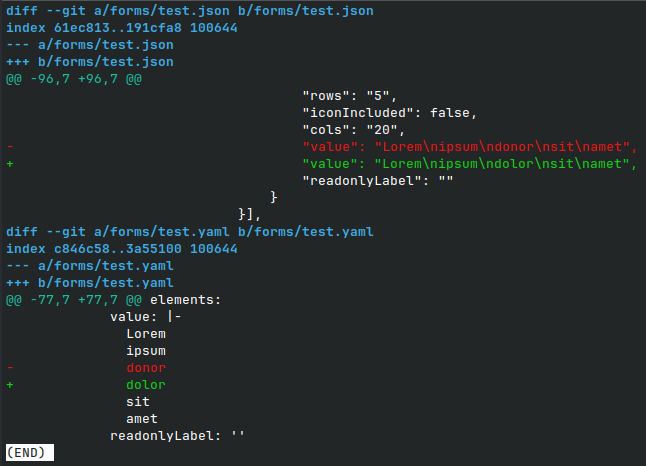Click the JSON "readonlyLabel": "" line

[378, 181]
